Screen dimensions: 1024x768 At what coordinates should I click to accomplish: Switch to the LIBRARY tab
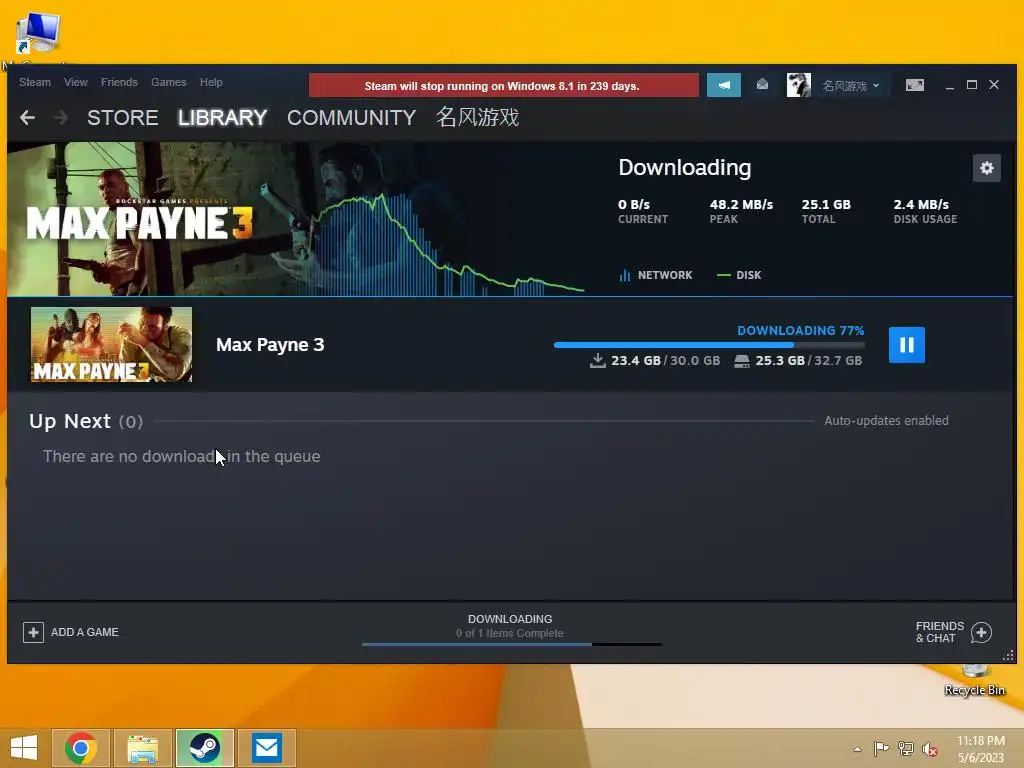223,118
